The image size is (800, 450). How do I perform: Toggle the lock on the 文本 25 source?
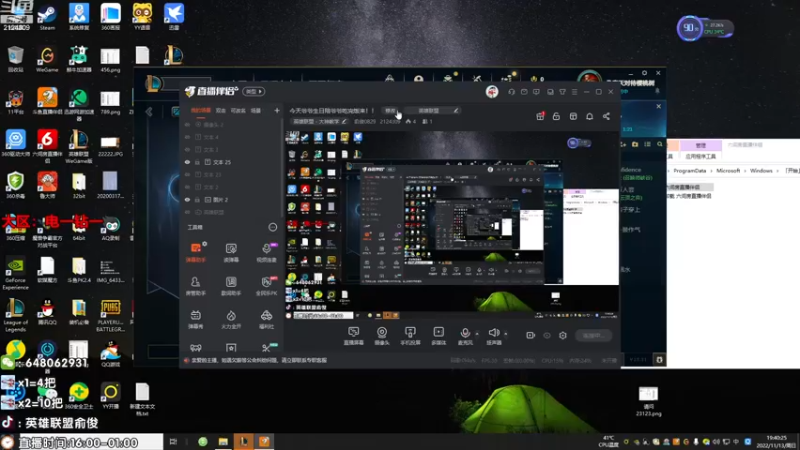coord(197,162)
